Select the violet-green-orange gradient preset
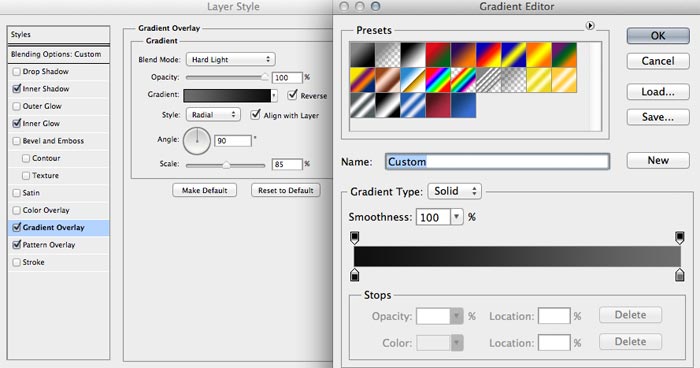Screen dimensions: 700x368 tap(564, 55)
